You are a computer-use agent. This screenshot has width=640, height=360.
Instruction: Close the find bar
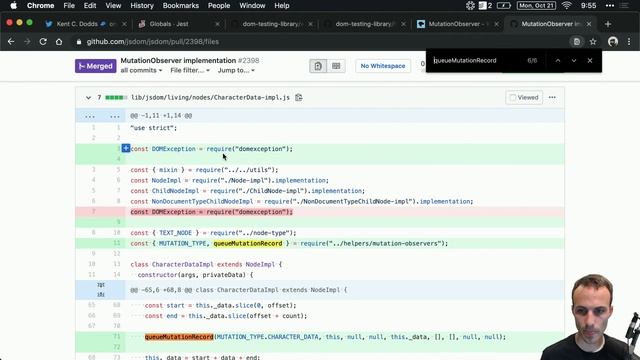point(590,60)
